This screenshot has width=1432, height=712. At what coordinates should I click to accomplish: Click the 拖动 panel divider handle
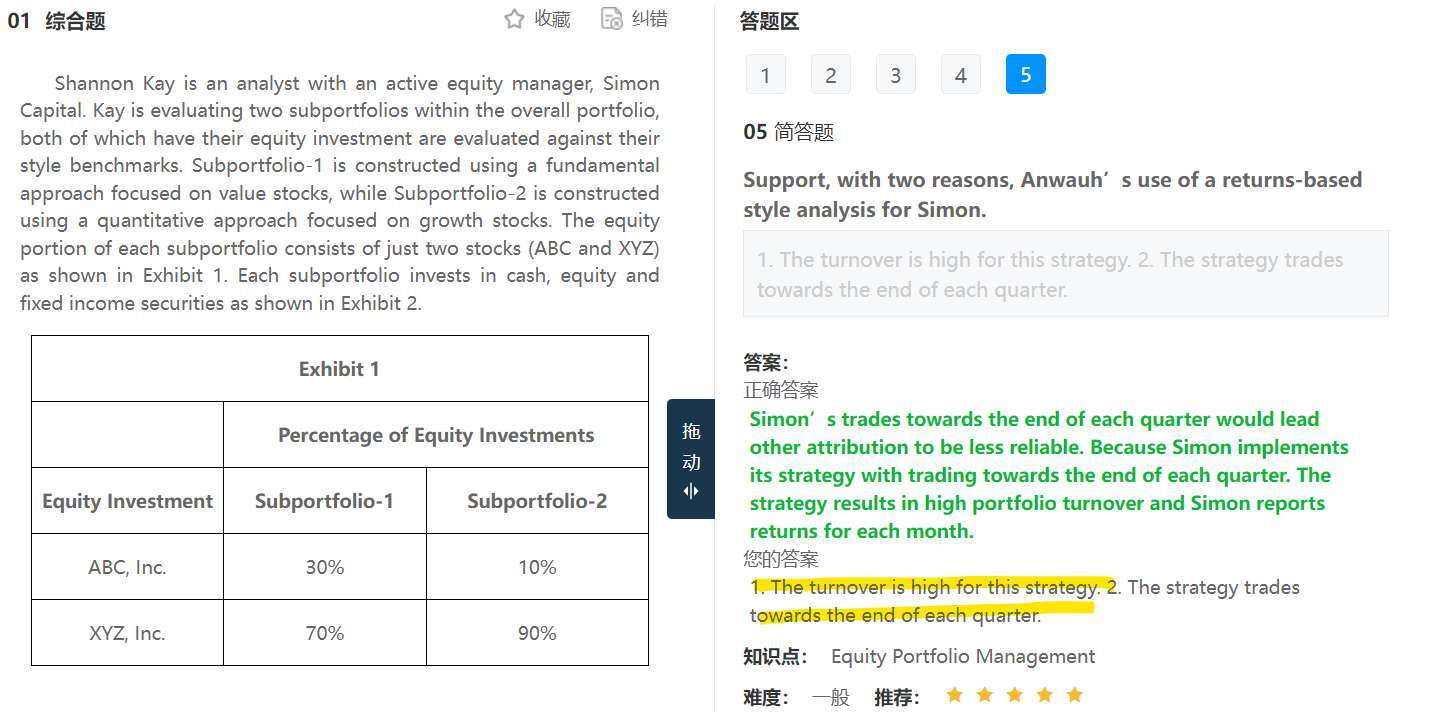click(x=691, y=459)
